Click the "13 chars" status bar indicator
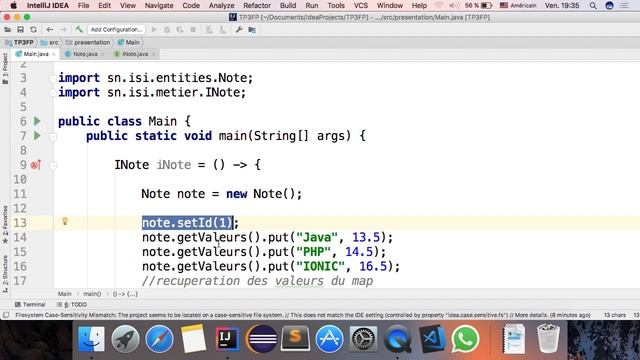Viewport: 640px width, 360px height. pyautogui.click(x=615, y=315)
